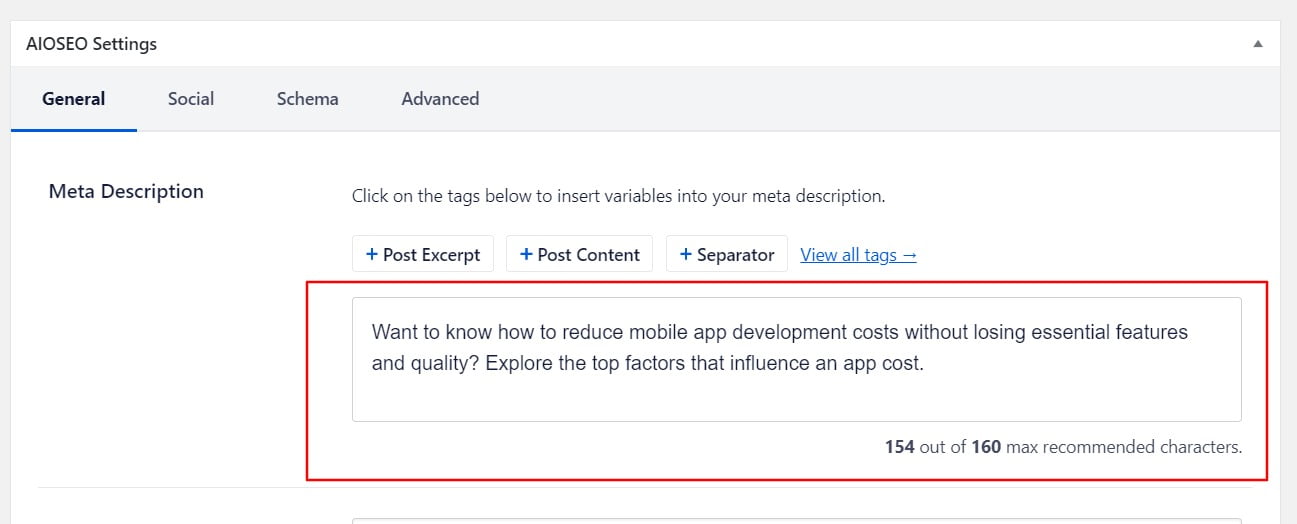Viewport: 1297px width, 524px height.
Task: Select the Advanced tab
Action: click(x=440, y=99)
